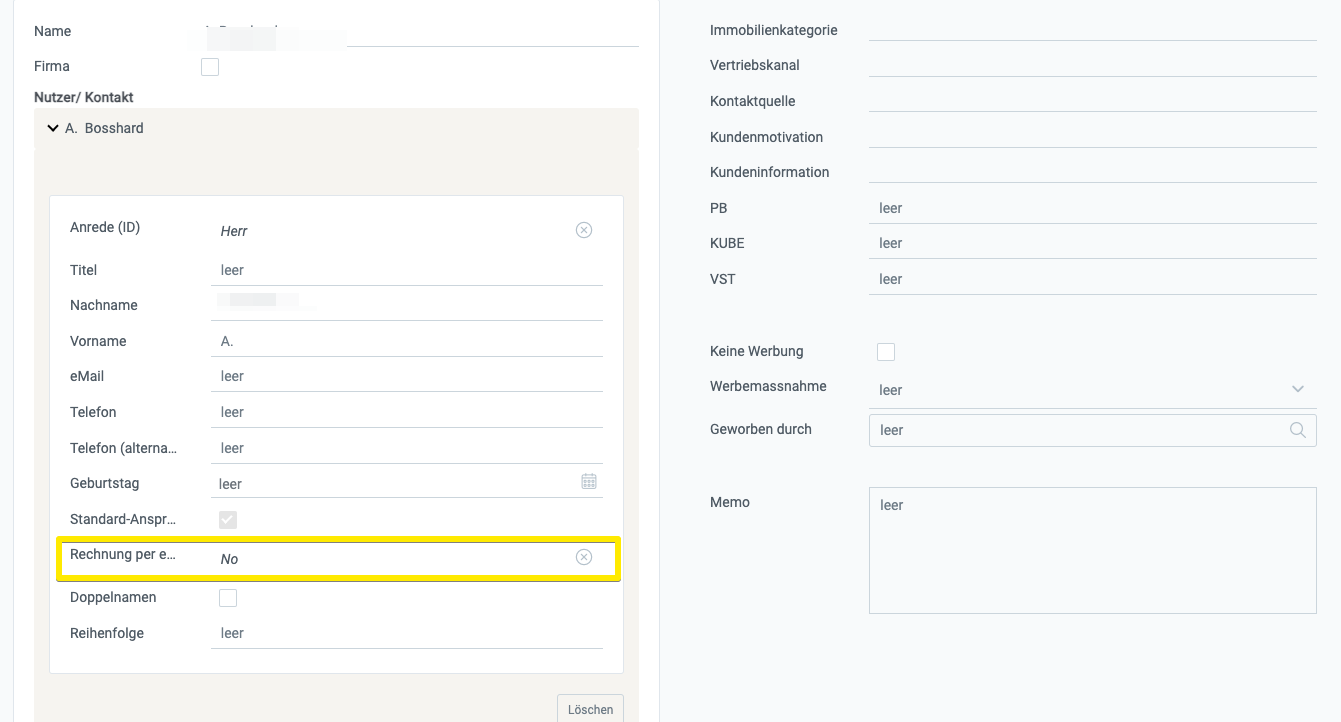Clear the Anrede (ID) value Herr
Viewport: 1341px width, 722px height.
584,230
